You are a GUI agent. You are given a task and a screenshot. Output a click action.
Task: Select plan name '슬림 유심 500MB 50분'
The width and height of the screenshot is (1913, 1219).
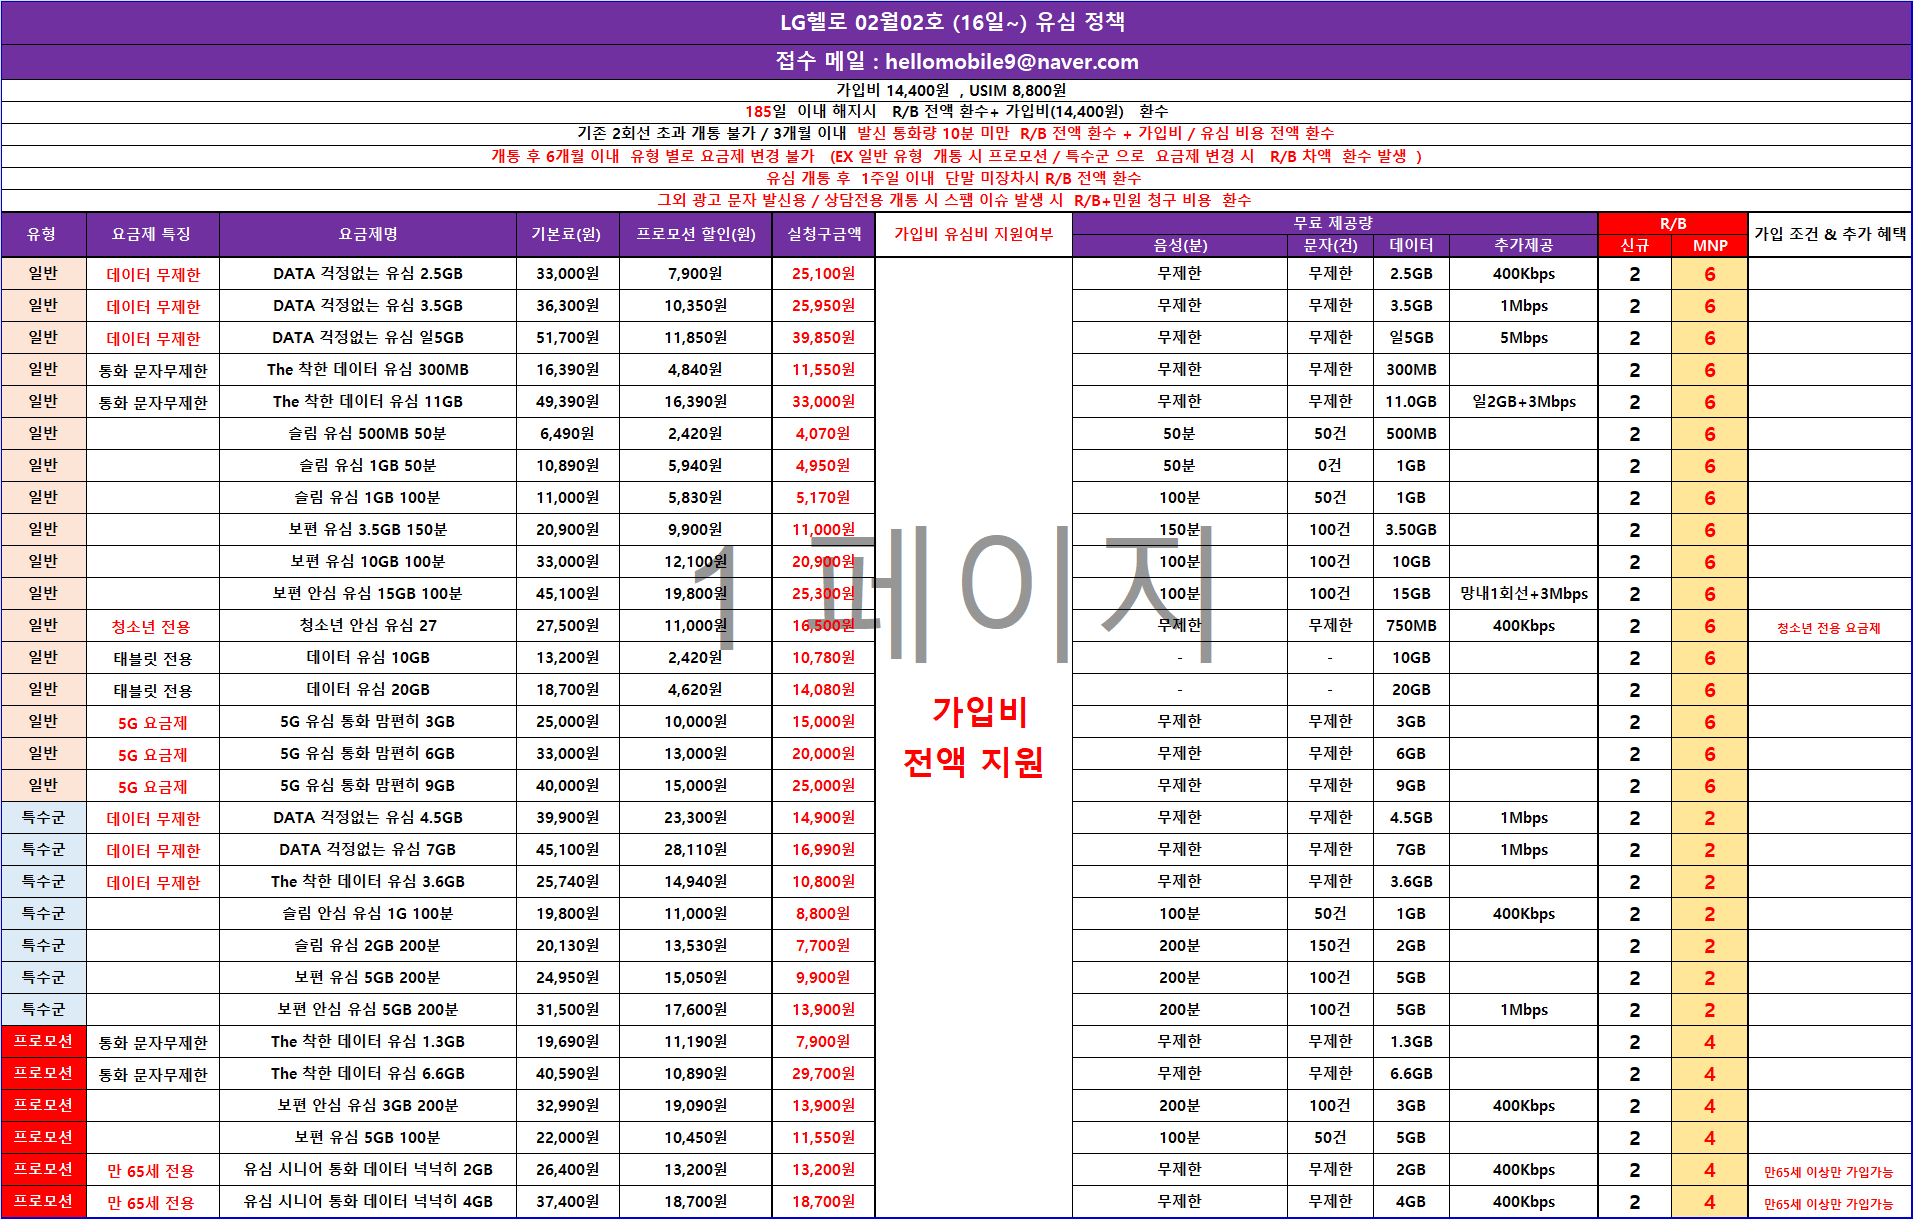(368, 433)
